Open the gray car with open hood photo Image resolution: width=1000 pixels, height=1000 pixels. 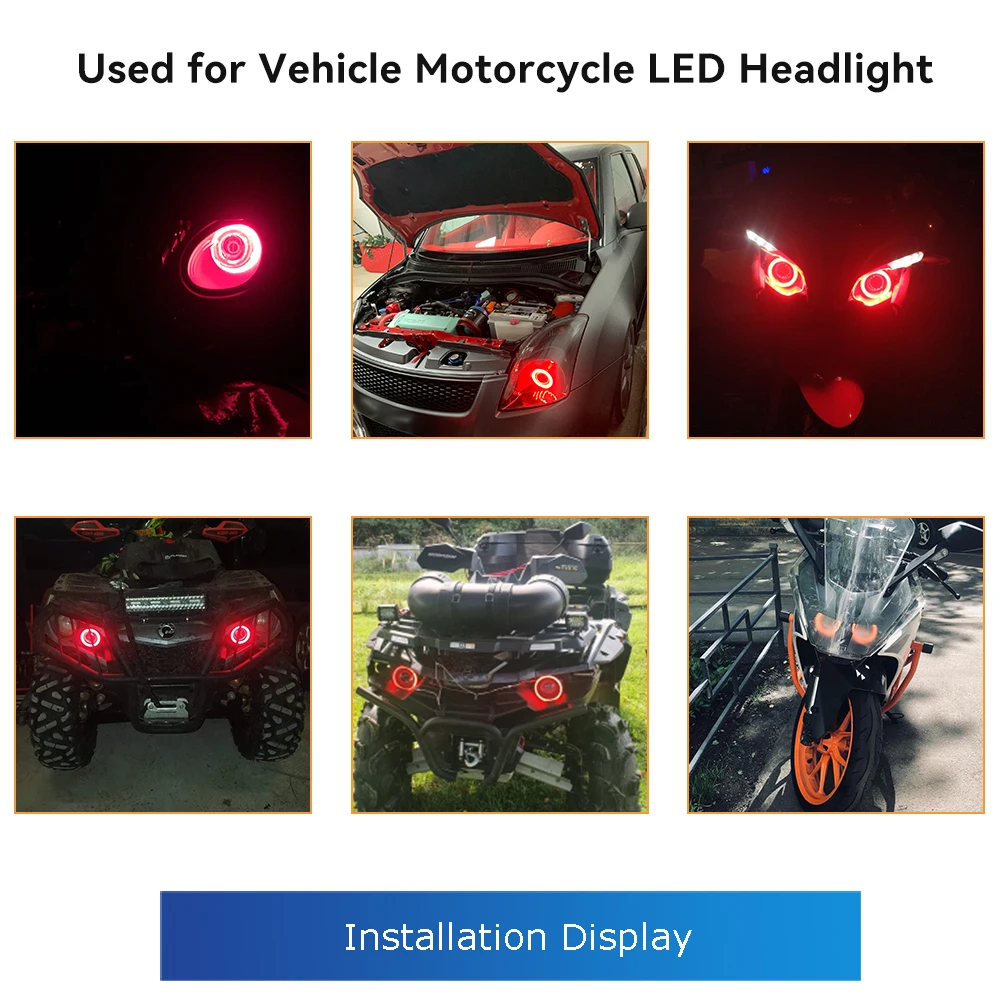click(499, 290)
